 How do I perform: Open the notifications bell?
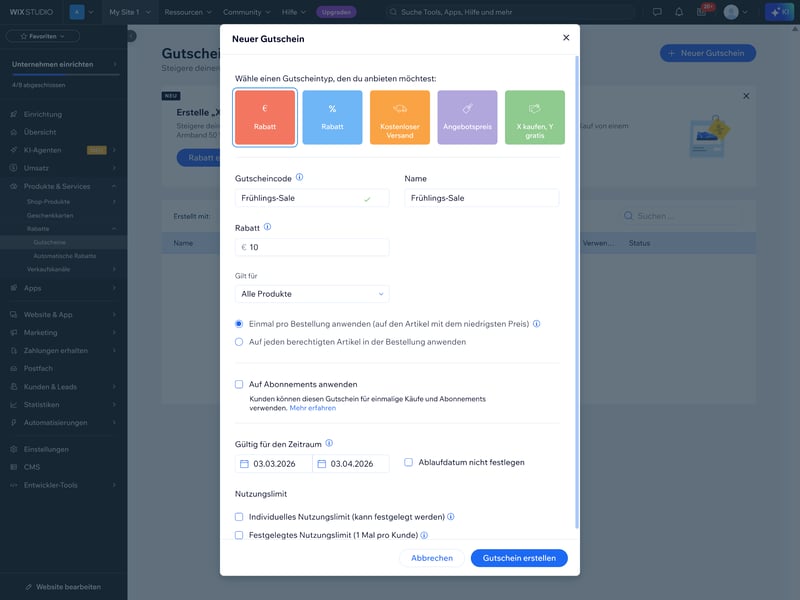tap(679, 12)
